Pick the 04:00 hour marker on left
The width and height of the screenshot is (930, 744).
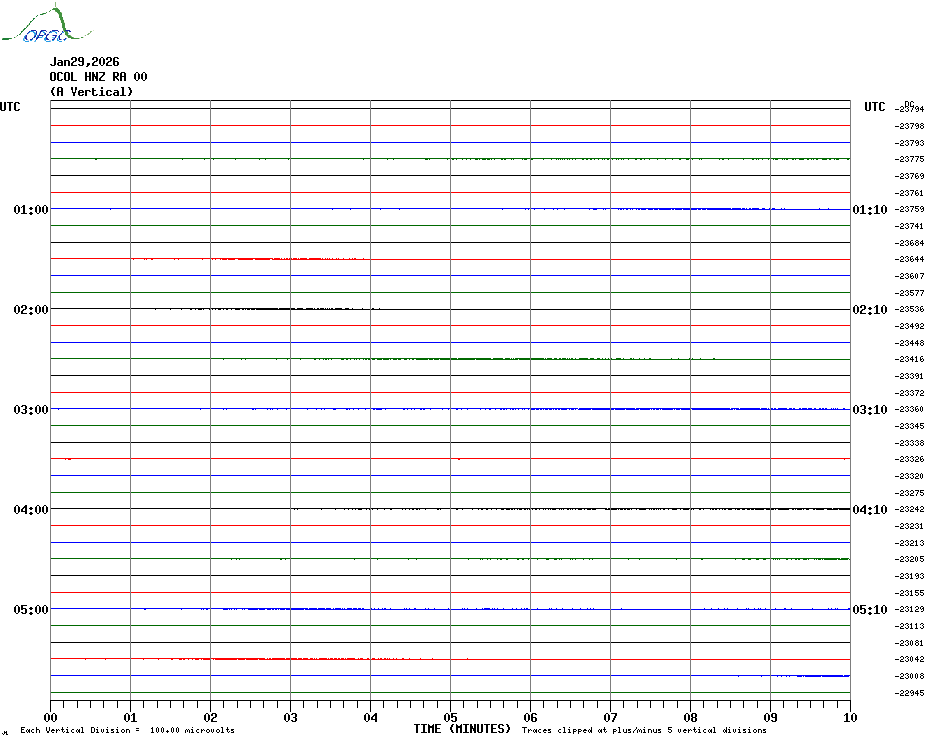[x=31, y=510]
